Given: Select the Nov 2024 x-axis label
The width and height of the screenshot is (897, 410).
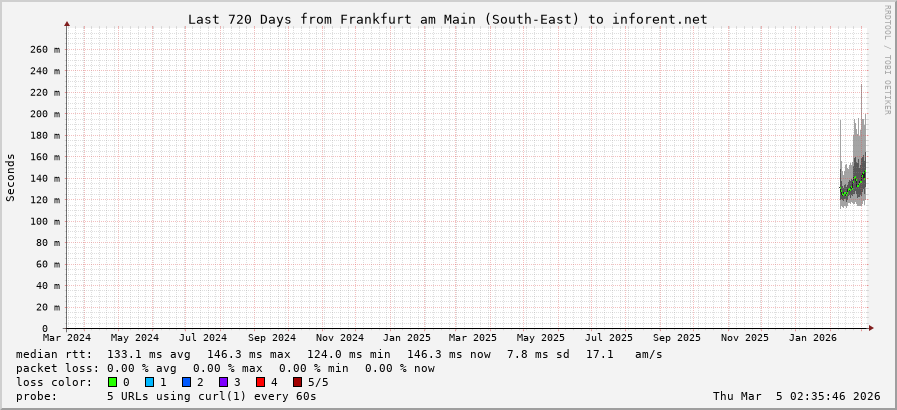Looking at the screenshot, I should (x=339, y=338).
